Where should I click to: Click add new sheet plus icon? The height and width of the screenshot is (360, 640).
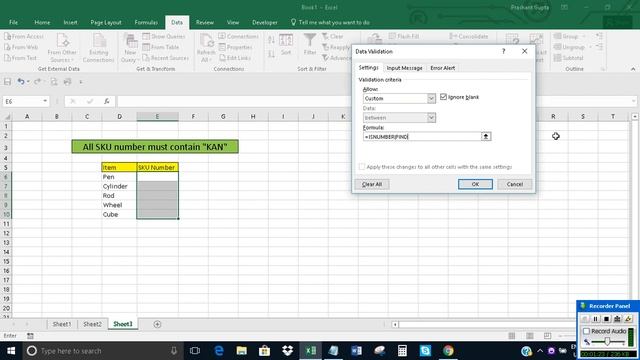point(157,324)
